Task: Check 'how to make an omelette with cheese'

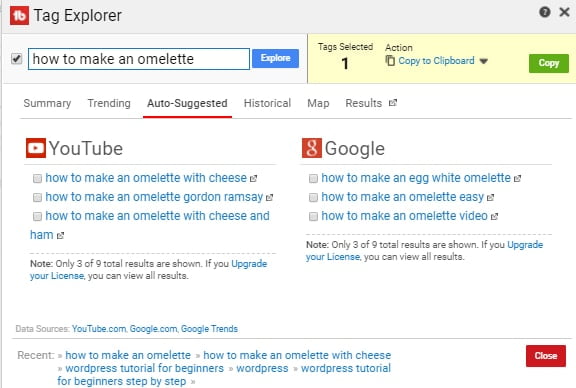Action: click(37, 179)
